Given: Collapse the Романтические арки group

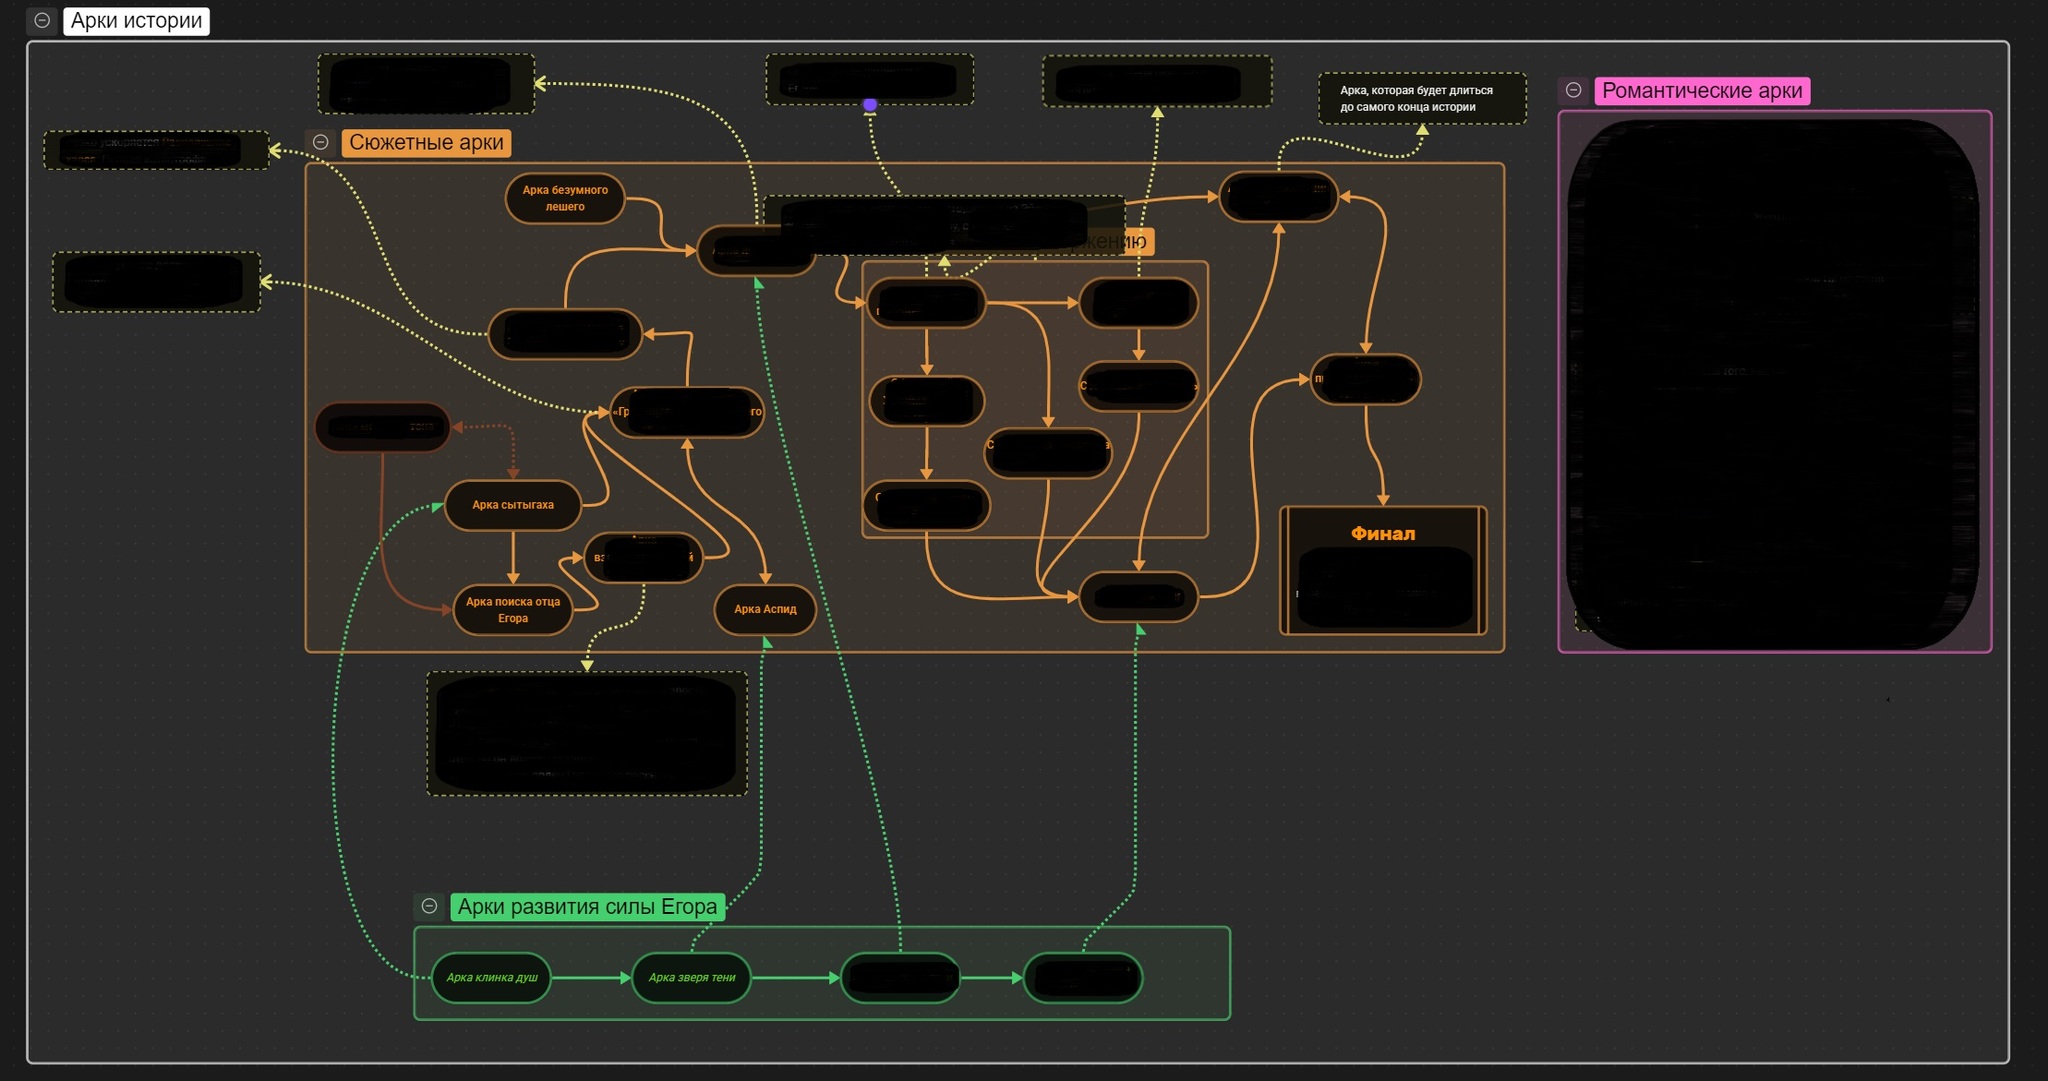Looking at the screenshot, I should (1573, 90).
